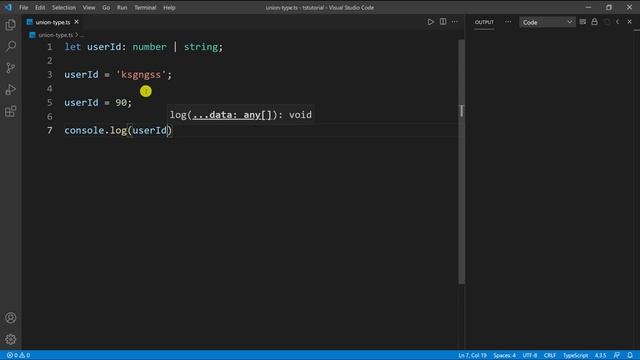Open the Selection menu
Viewport: 640px width, 360px height.
tap(64, 7)
